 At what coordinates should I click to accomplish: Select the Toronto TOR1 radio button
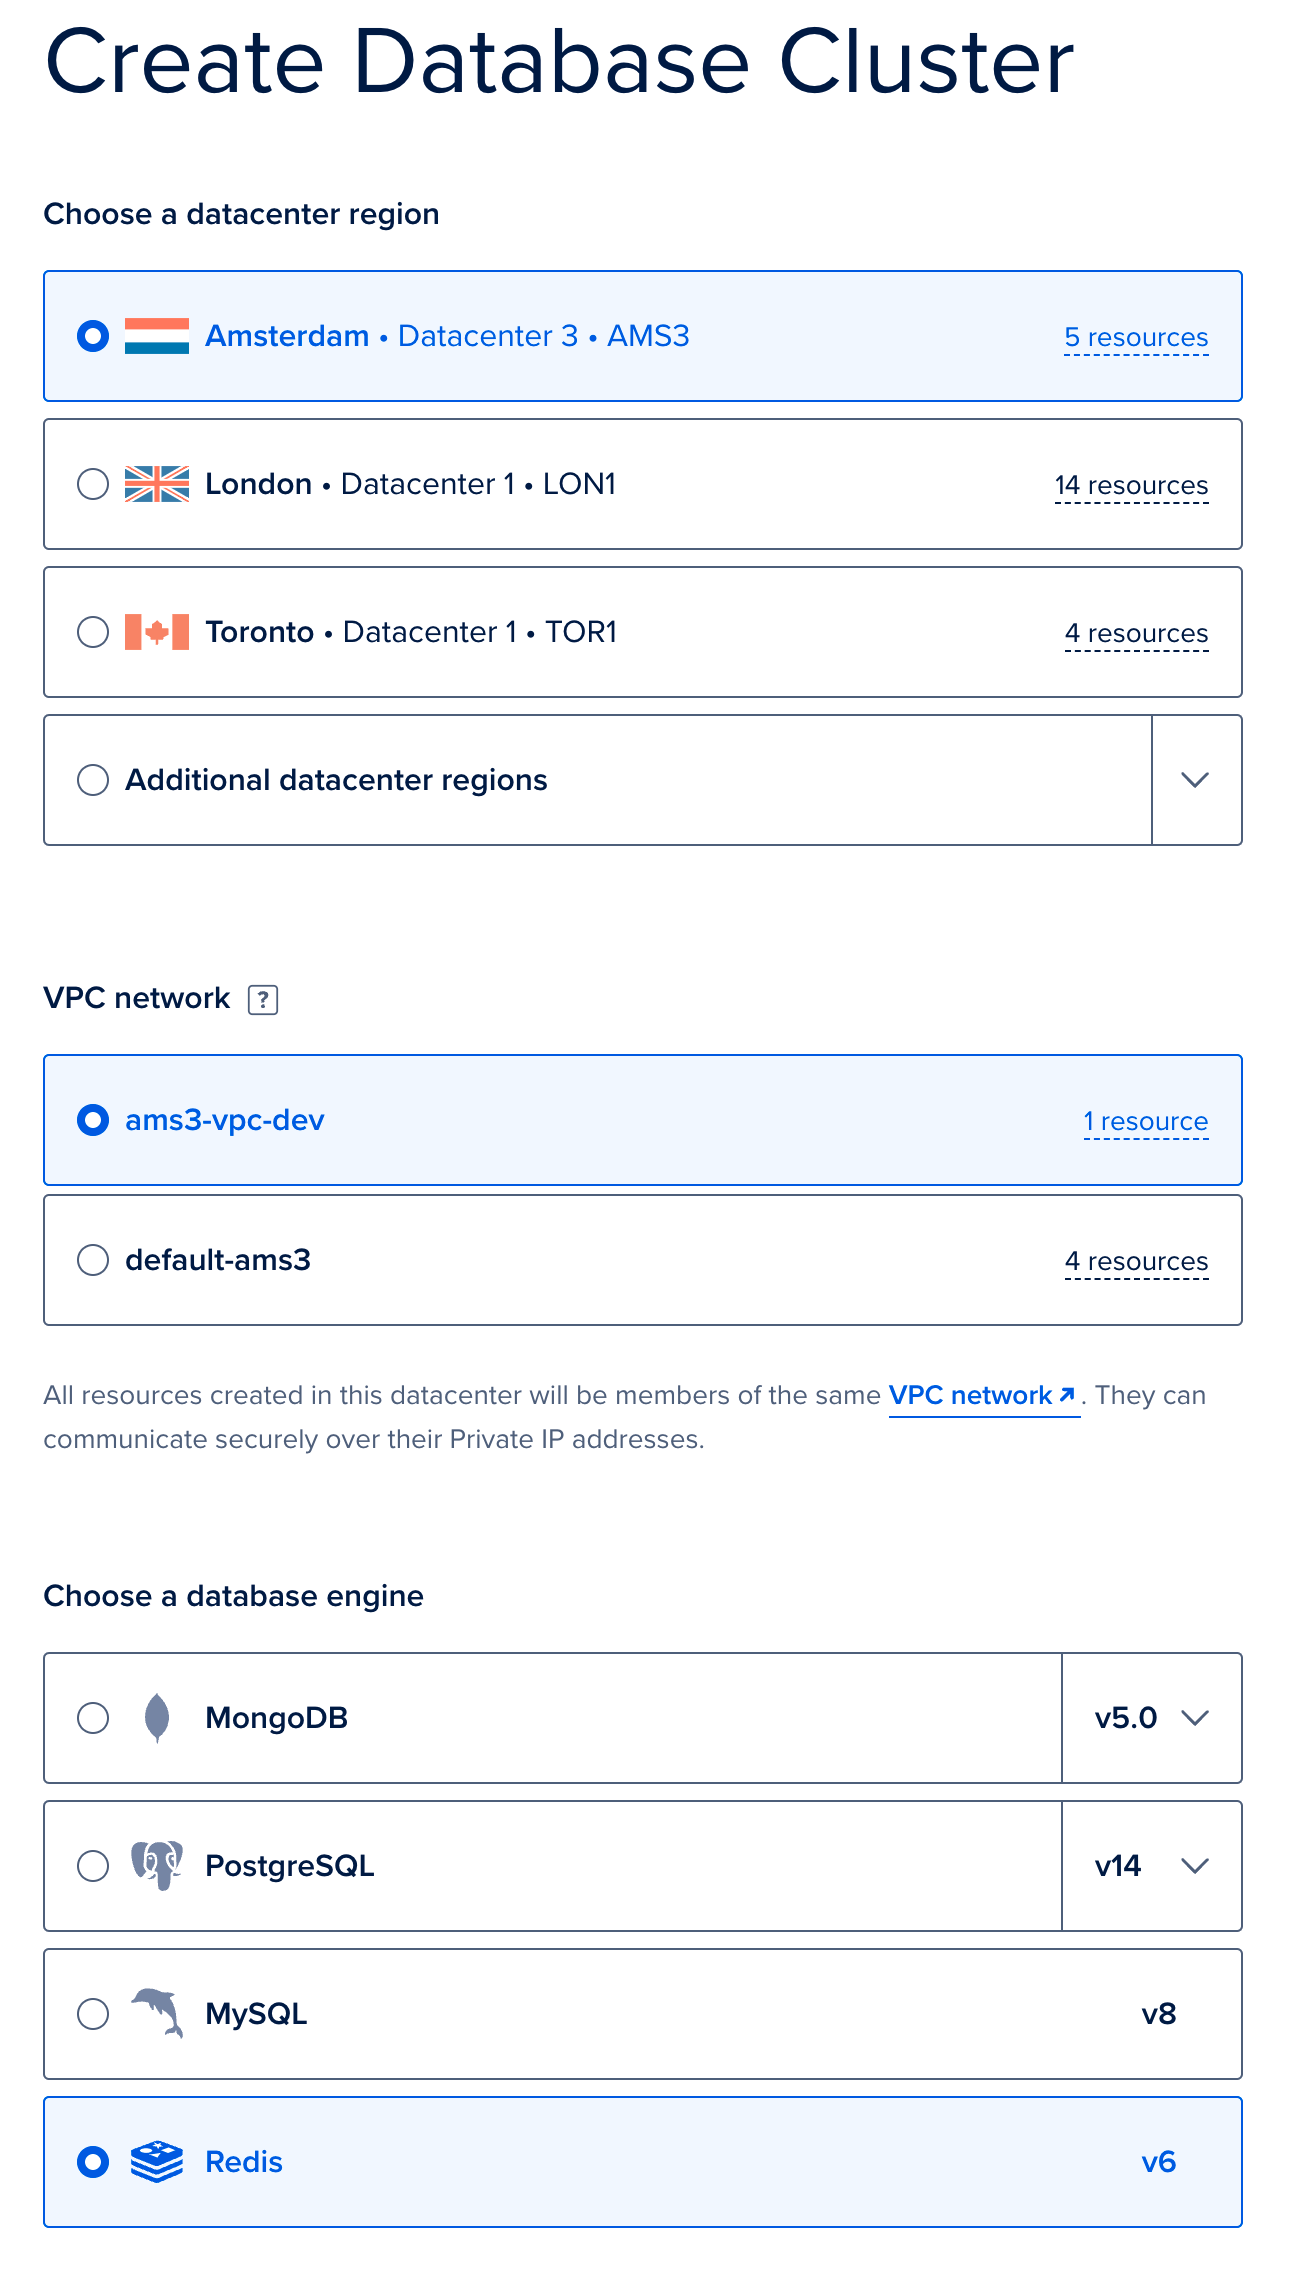coord(93,632)
